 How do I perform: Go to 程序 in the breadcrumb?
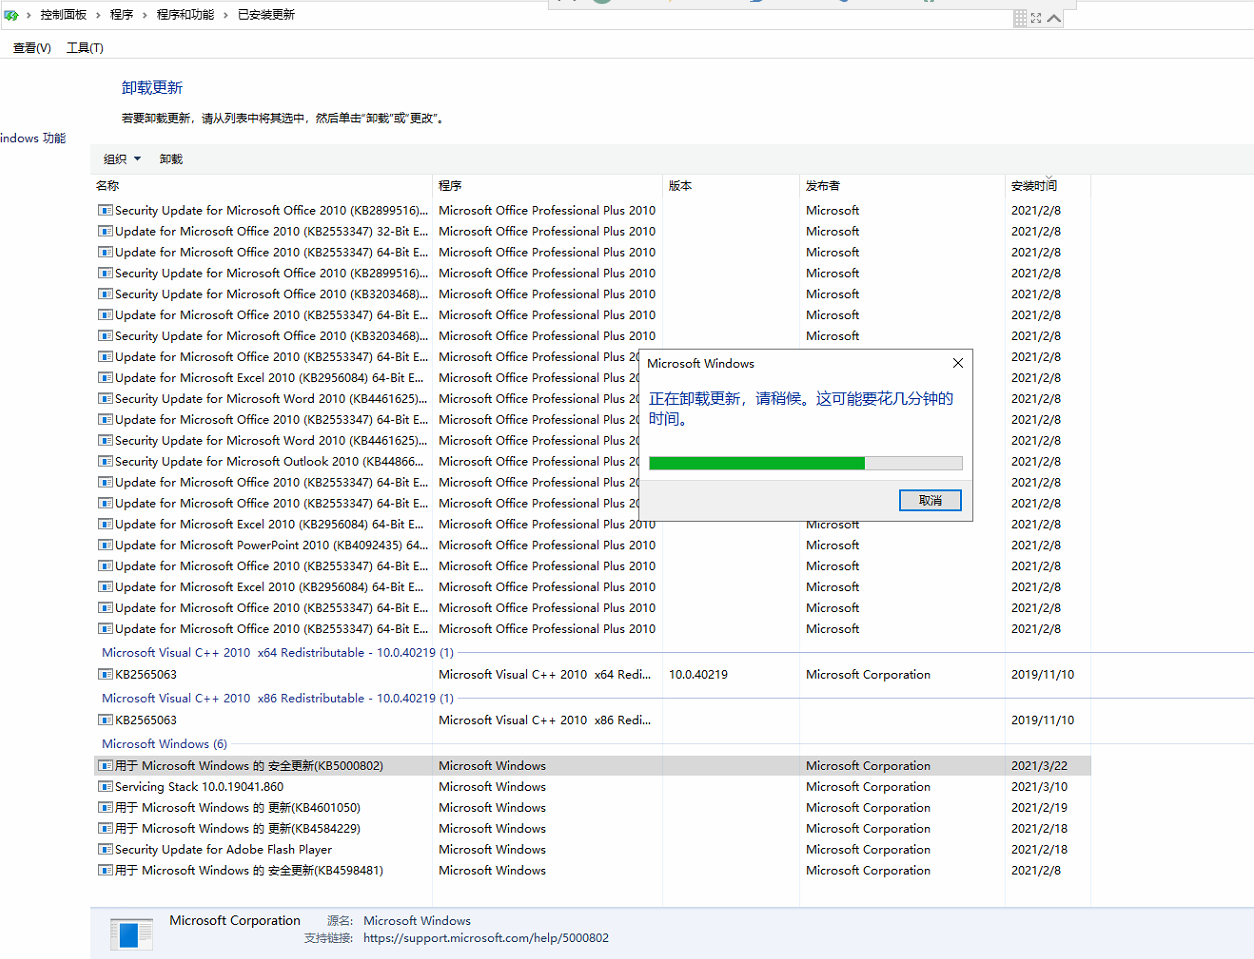pos(121,15)
